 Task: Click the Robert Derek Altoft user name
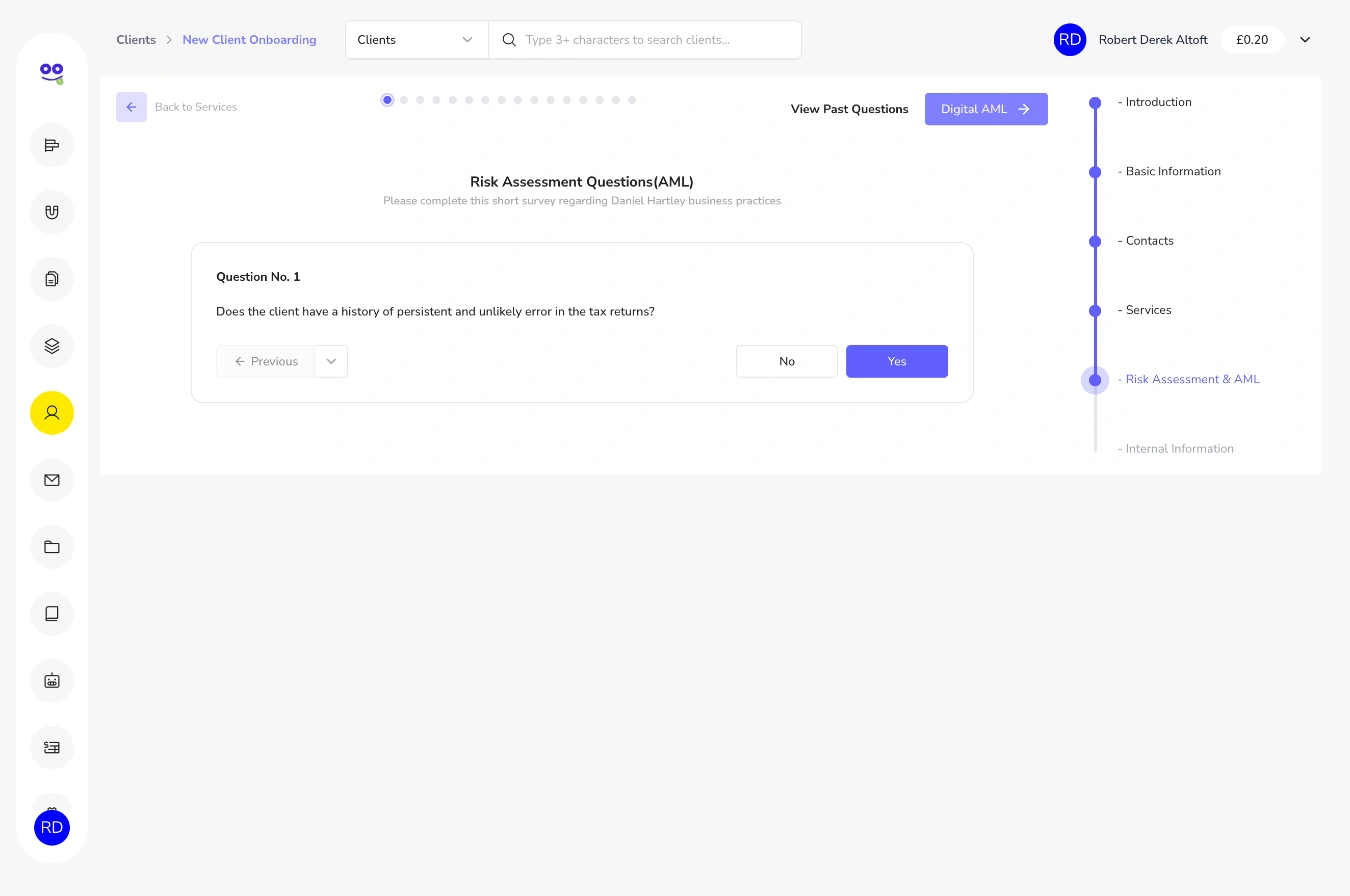(x=1153, y=40)
